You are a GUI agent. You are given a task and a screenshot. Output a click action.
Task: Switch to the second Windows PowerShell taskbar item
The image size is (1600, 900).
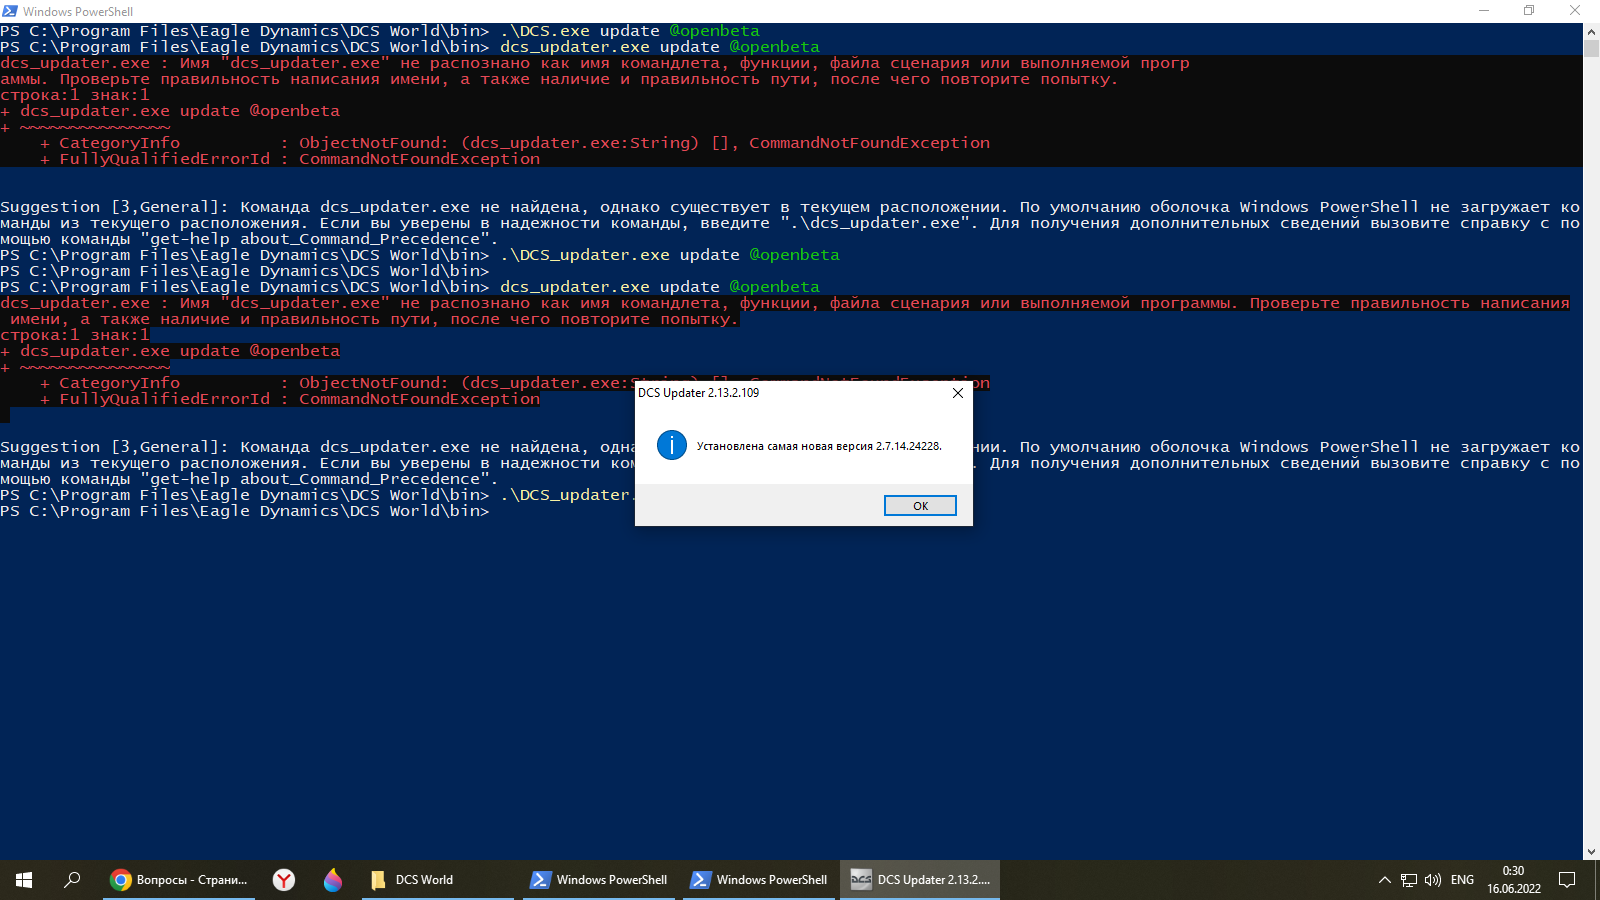click(759, 880)
